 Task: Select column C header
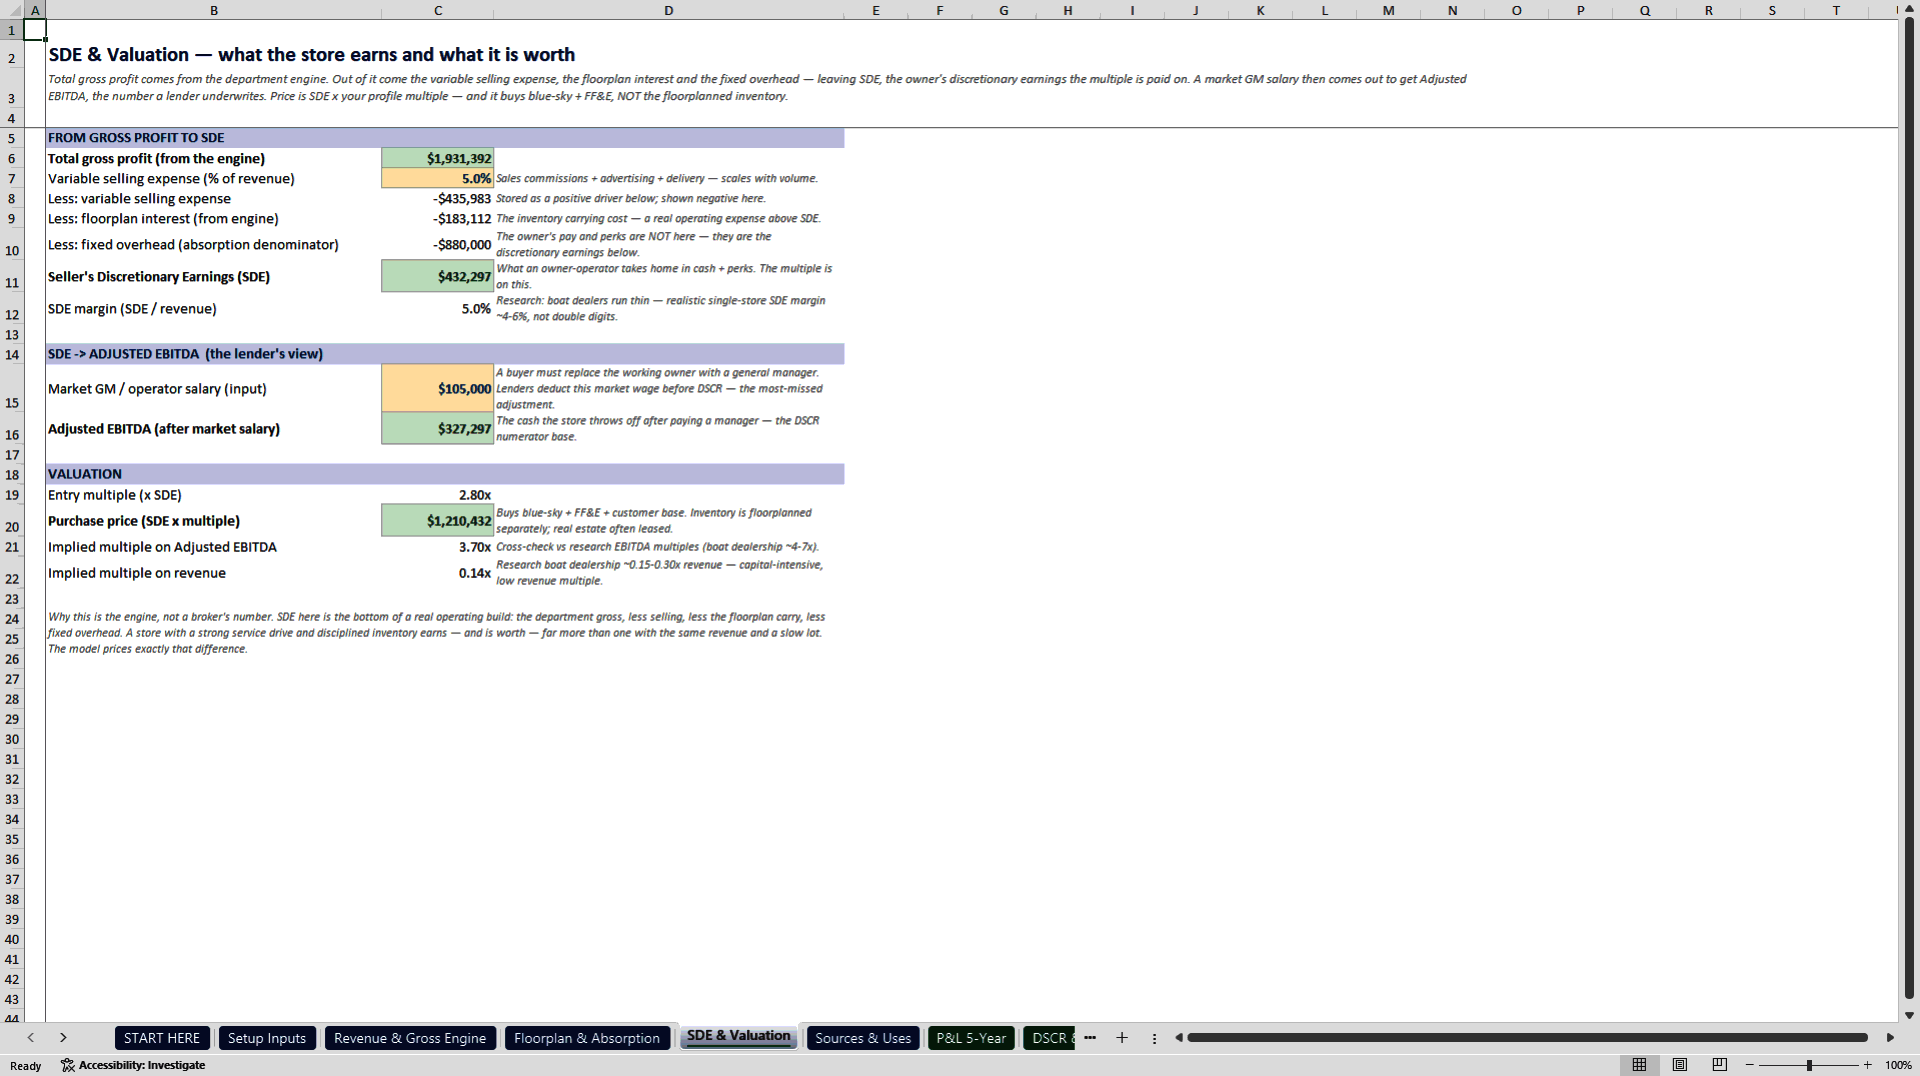[438, 10]
